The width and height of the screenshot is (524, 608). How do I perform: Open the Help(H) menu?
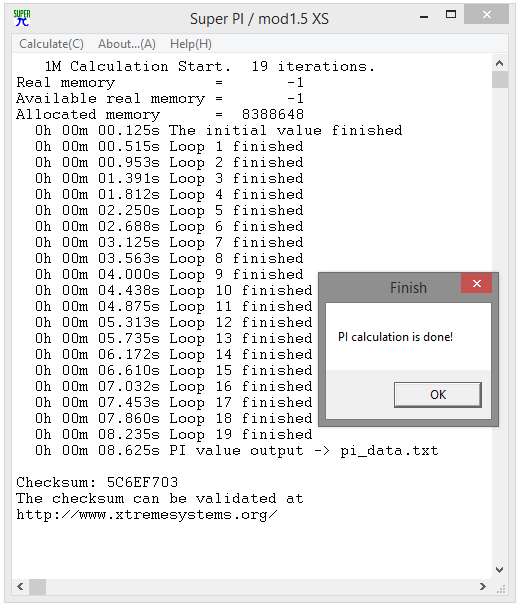[191, 44]
